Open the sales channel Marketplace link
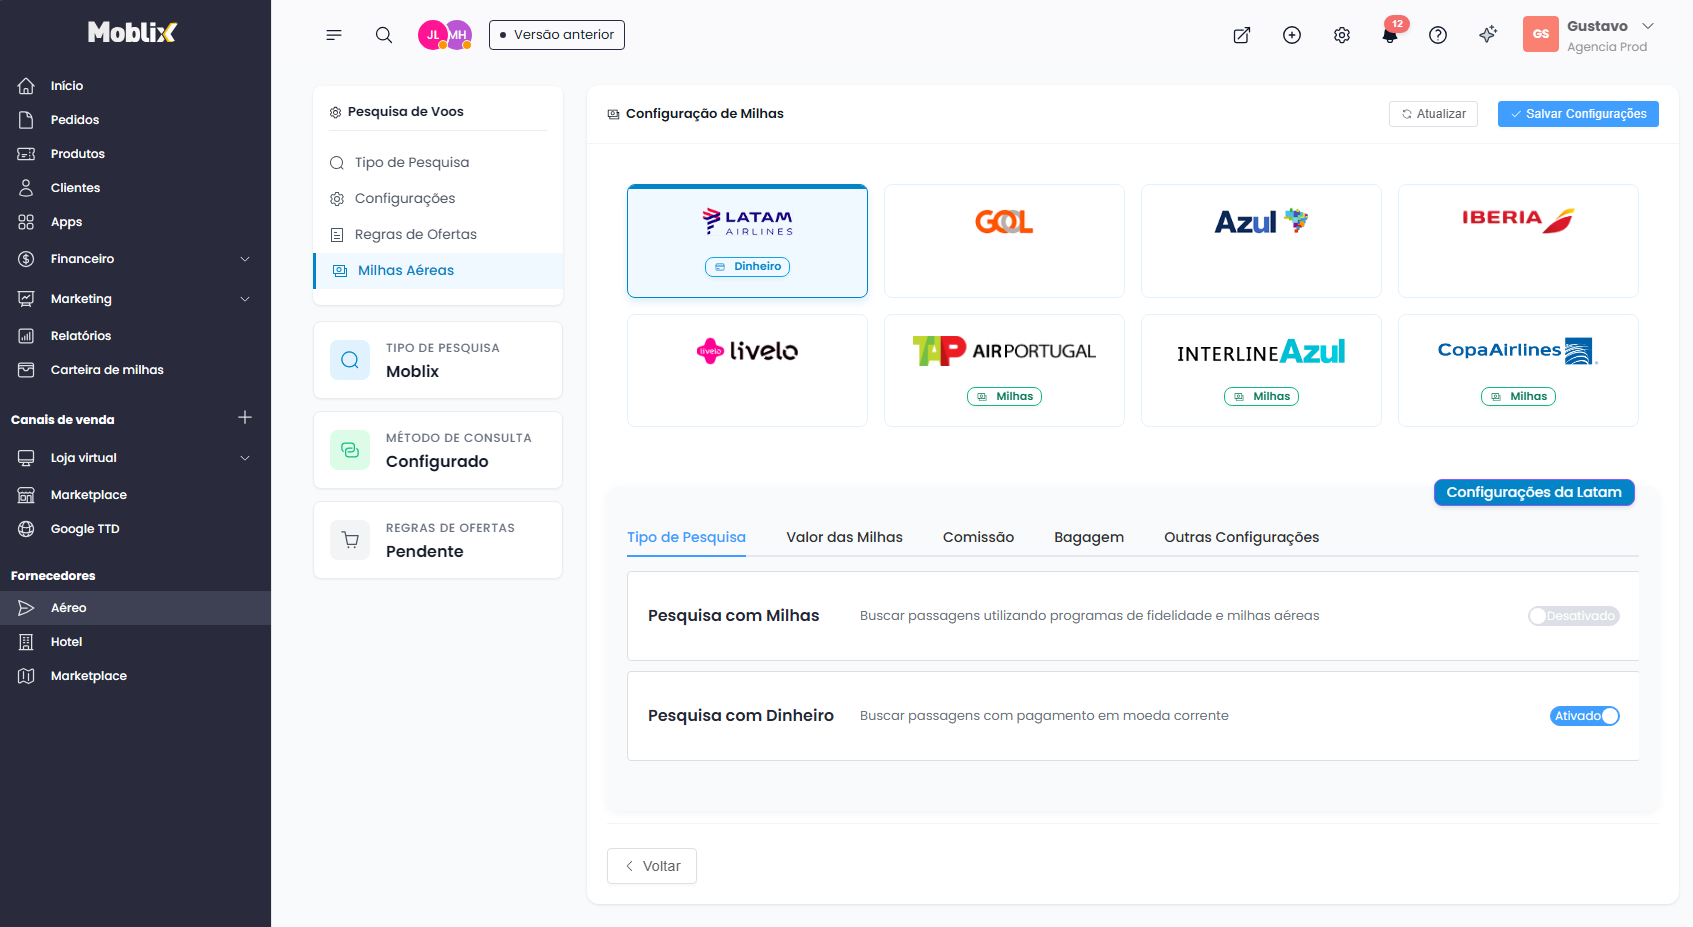Screen dimensions: 1693x927 pos(88,495)
